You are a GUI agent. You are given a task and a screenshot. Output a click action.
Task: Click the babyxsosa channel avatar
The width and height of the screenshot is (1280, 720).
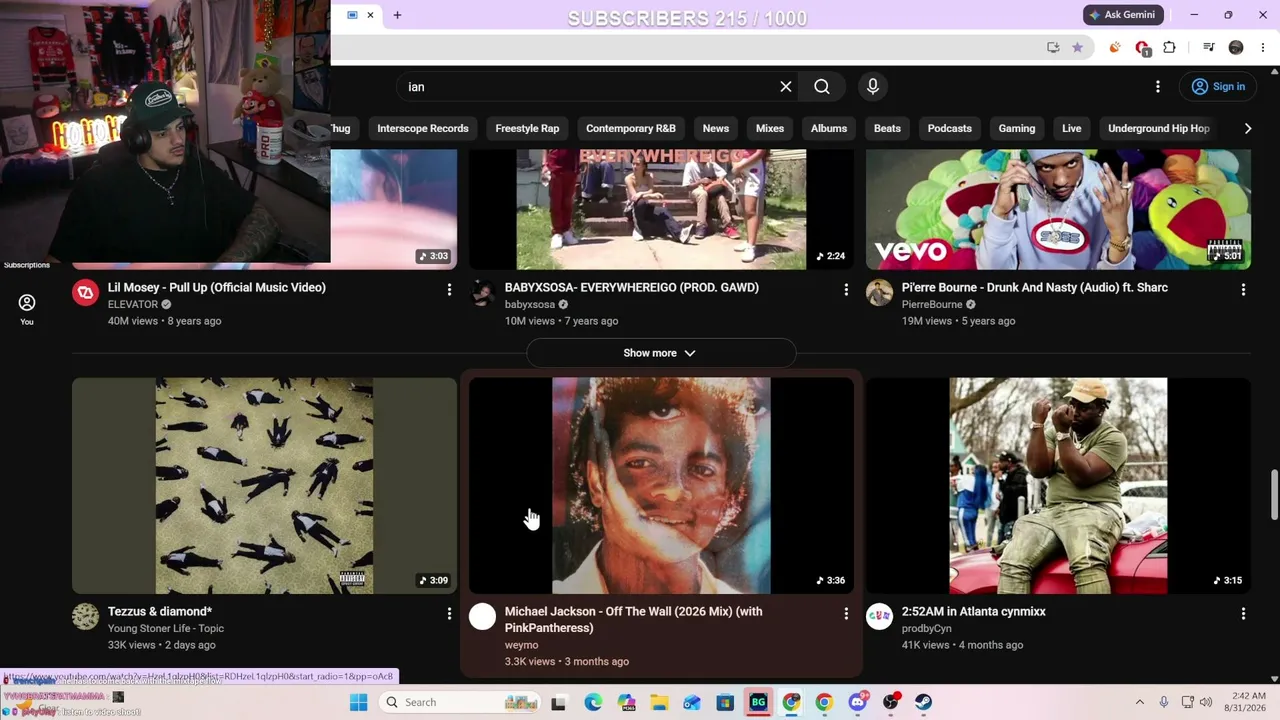point(483,292)
